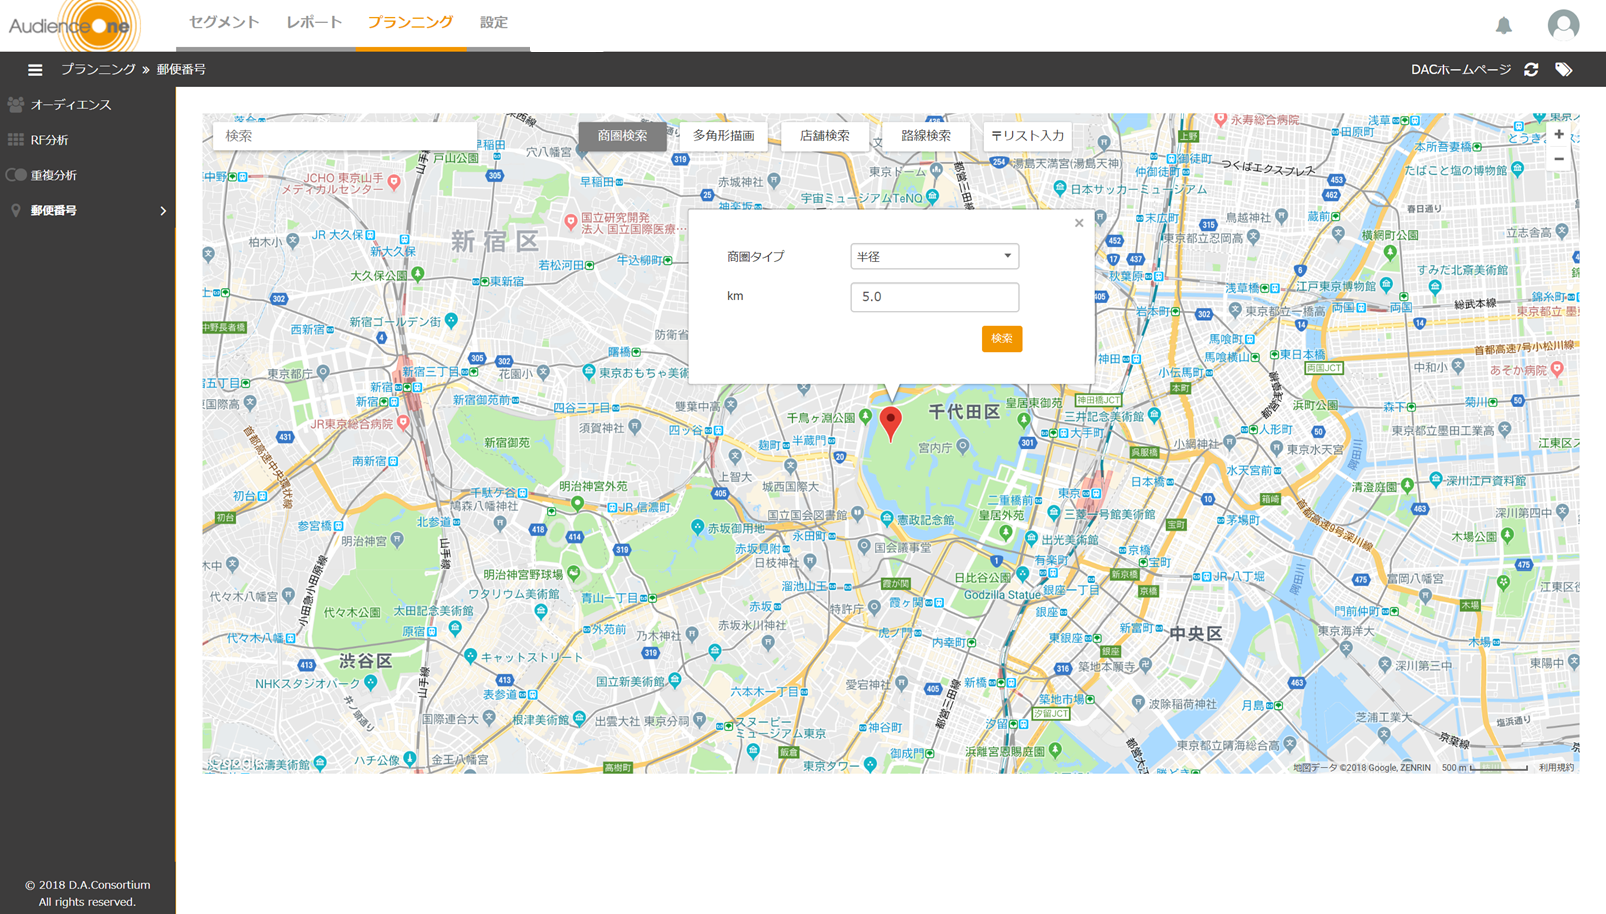Switch to 多角形描画 drawing mode
This screenshot has width=1606, height=914.
tap(727, 135)
